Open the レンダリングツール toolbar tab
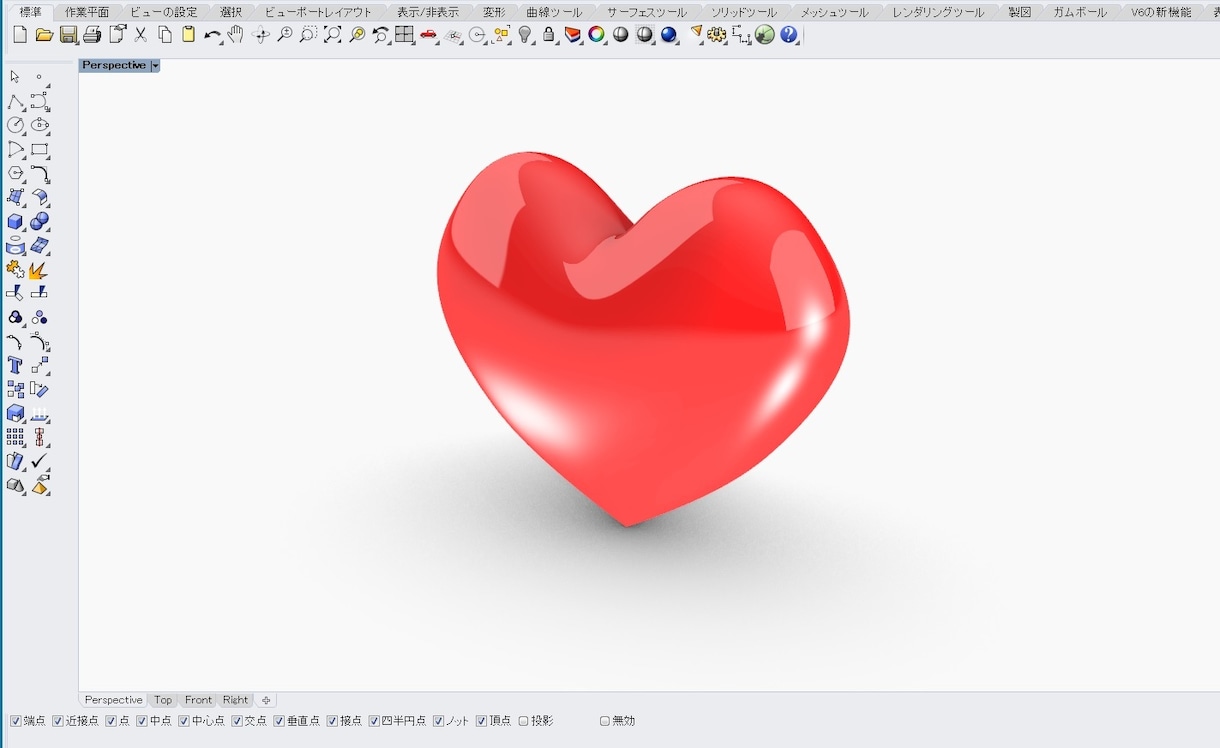This screenshot has height=748, width=1220. pyautogui.click(x=938, y=12)
